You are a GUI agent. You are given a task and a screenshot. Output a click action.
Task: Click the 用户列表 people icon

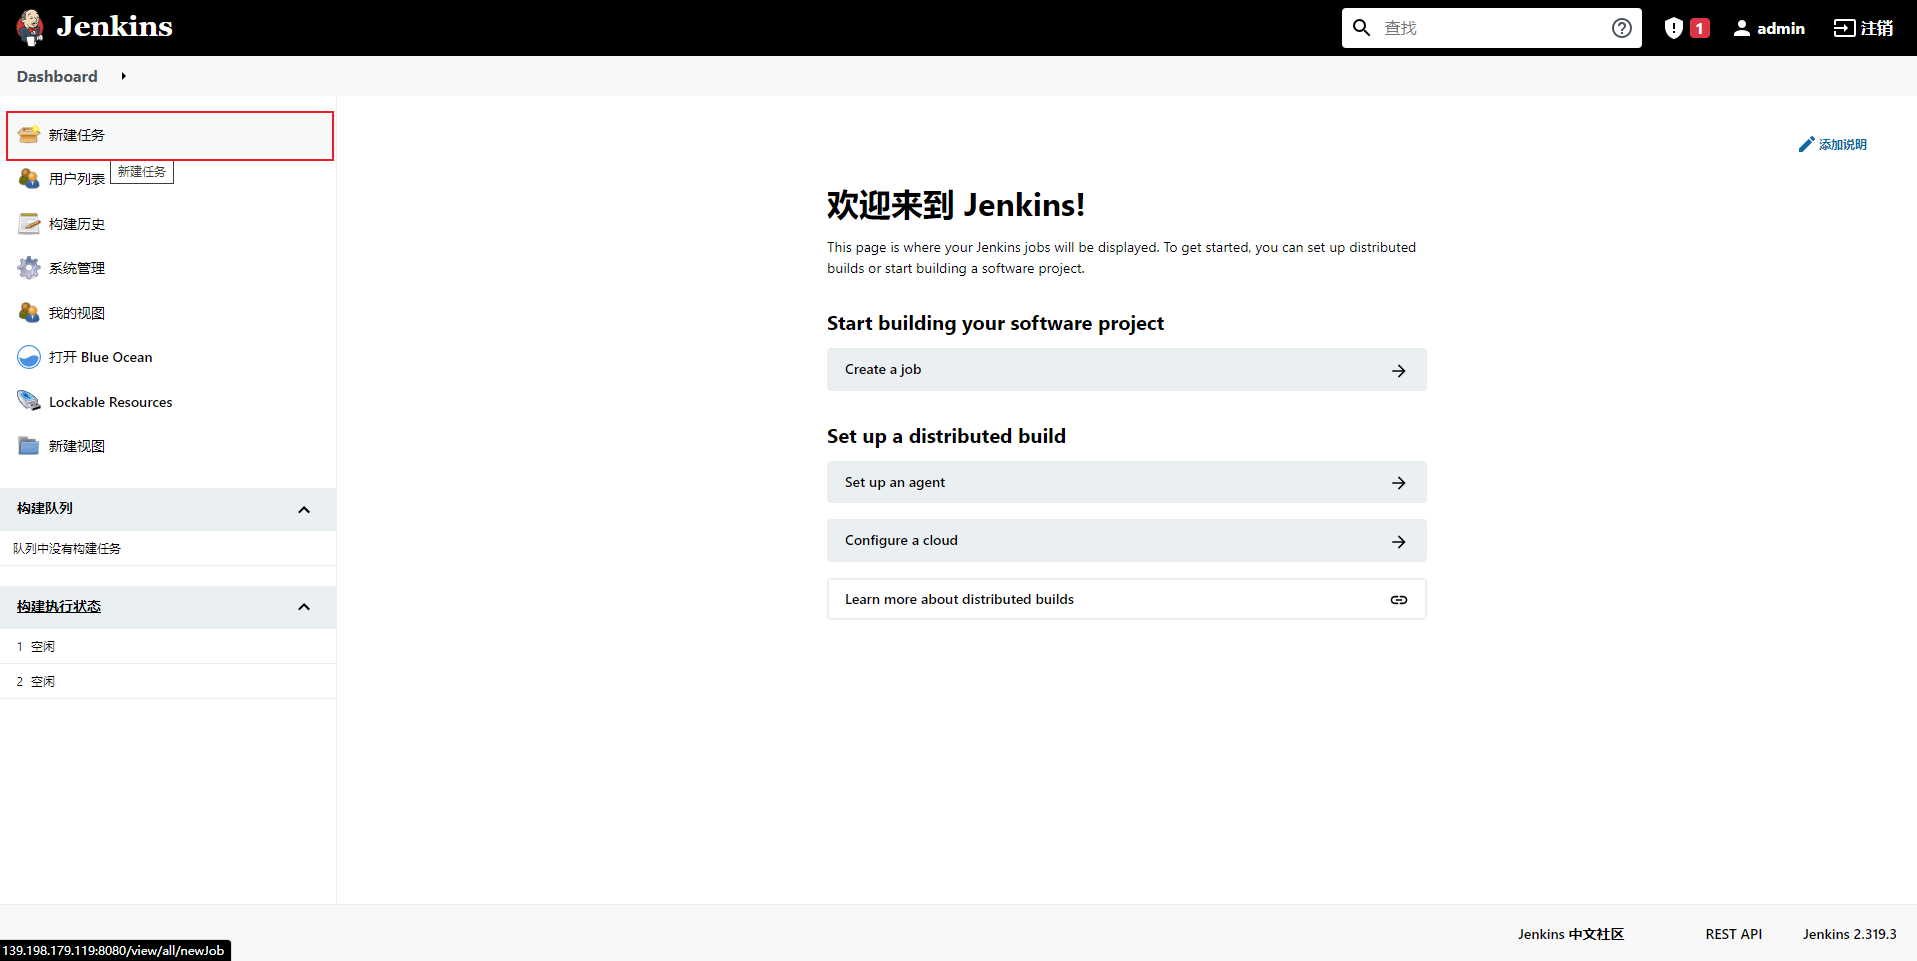[29, 179]
